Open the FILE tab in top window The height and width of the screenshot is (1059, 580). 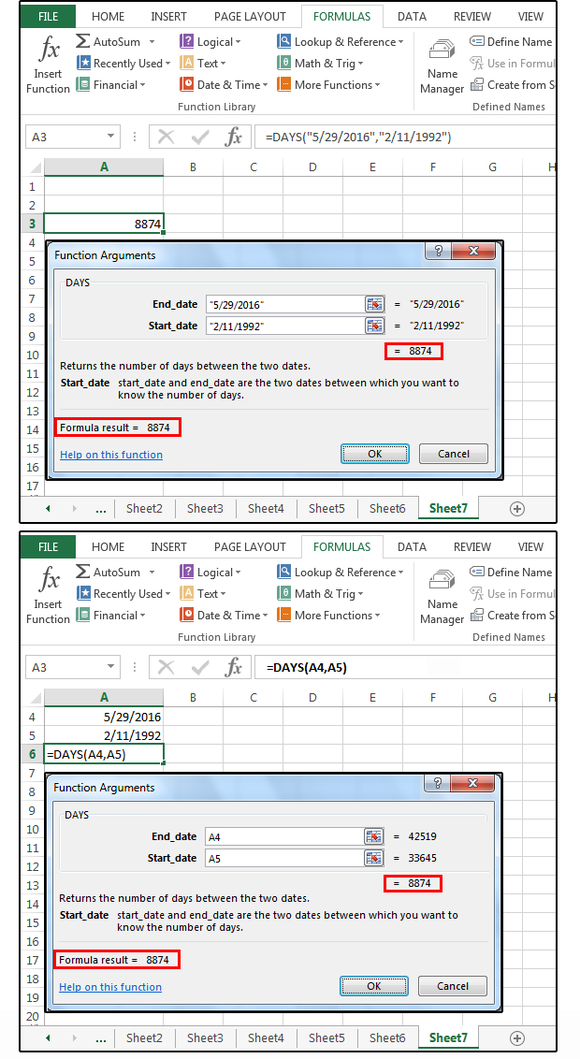[x=48, y=17]
